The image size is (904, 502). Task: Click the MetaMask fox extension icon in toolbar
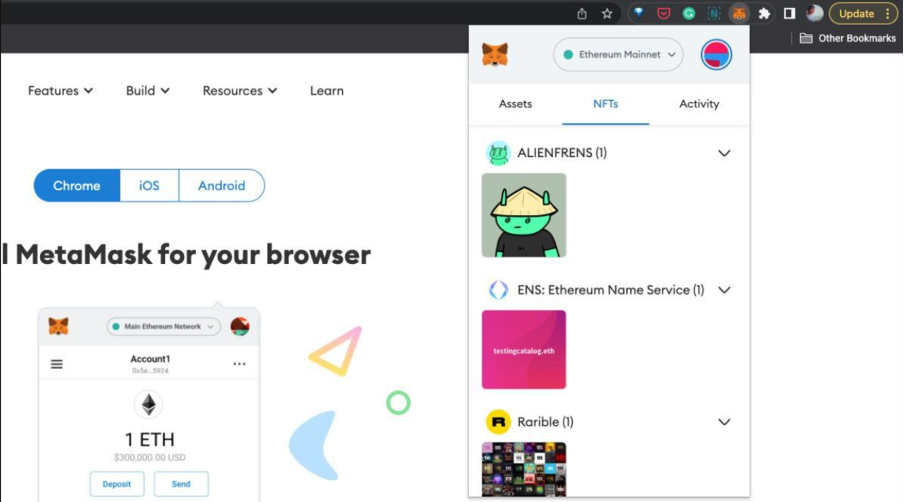[x=739, y=13]
